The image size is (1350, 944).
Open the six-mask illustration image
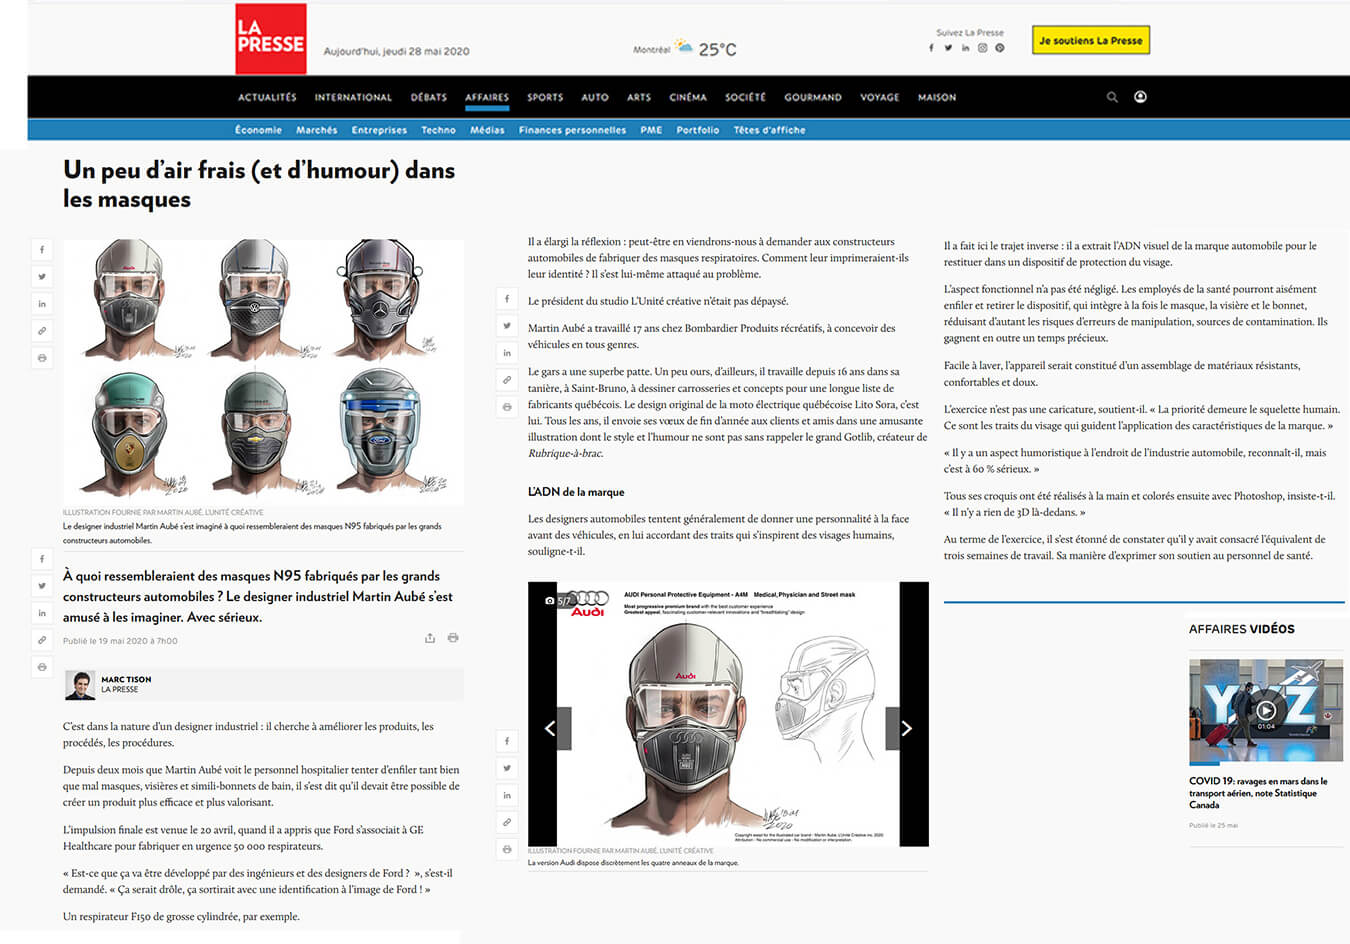click(x=263, y=371)
